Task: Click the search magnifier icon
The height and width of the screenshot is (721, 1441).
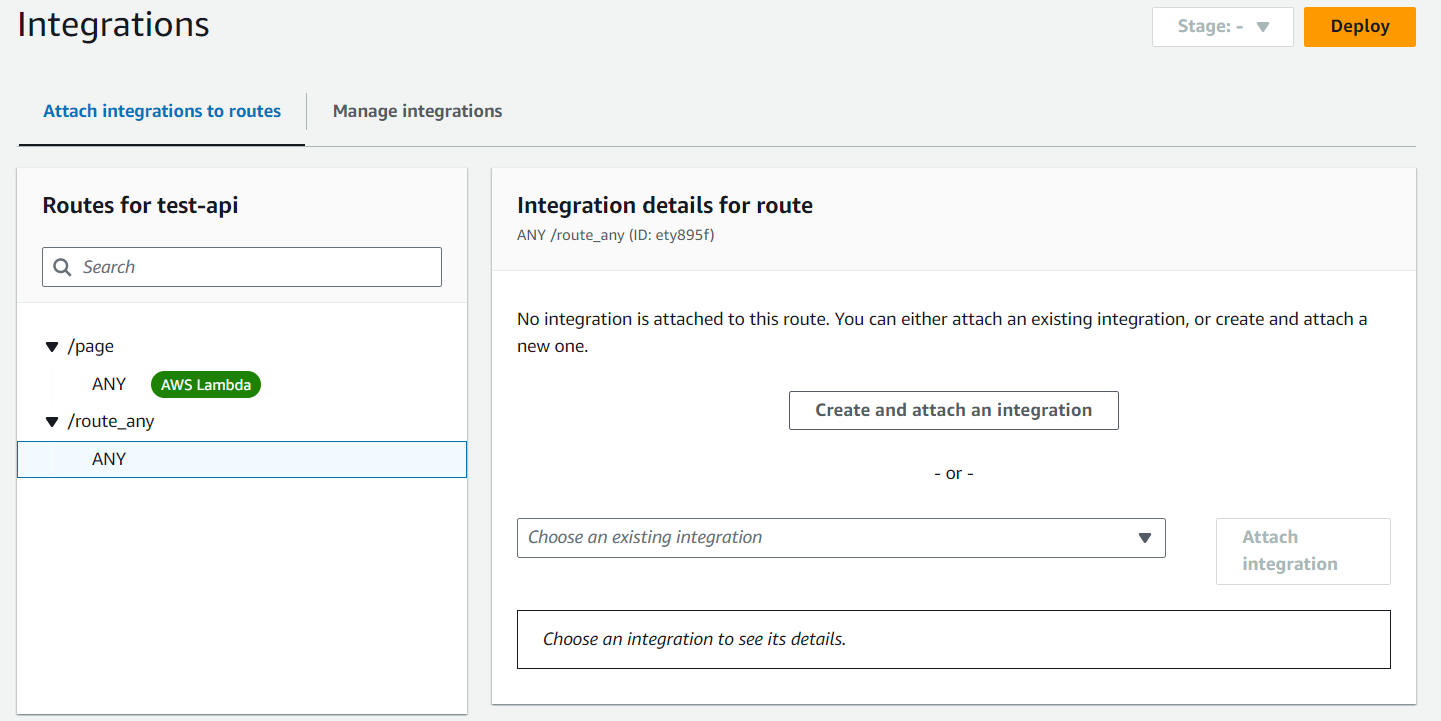Action: click(62, 267)
